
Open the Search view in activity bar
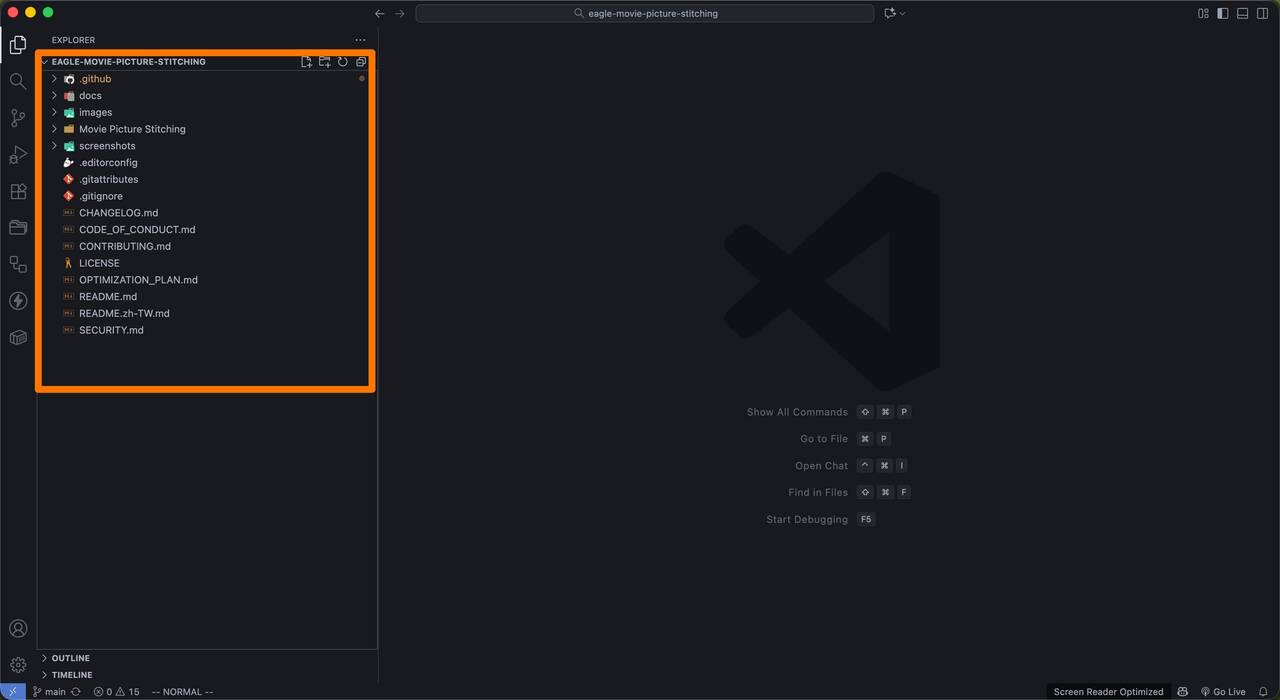click(x=18, y=81)
